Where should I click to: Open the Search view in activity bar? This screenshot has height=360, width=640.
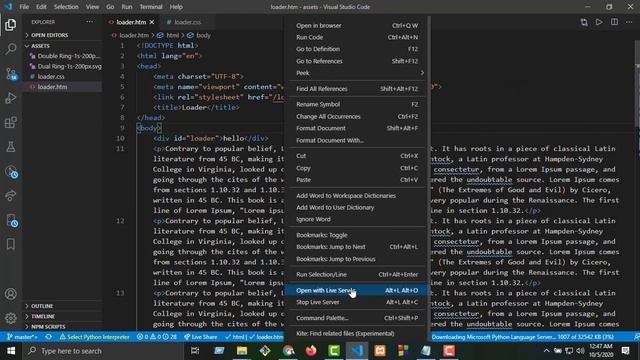[x=11, y=49]
